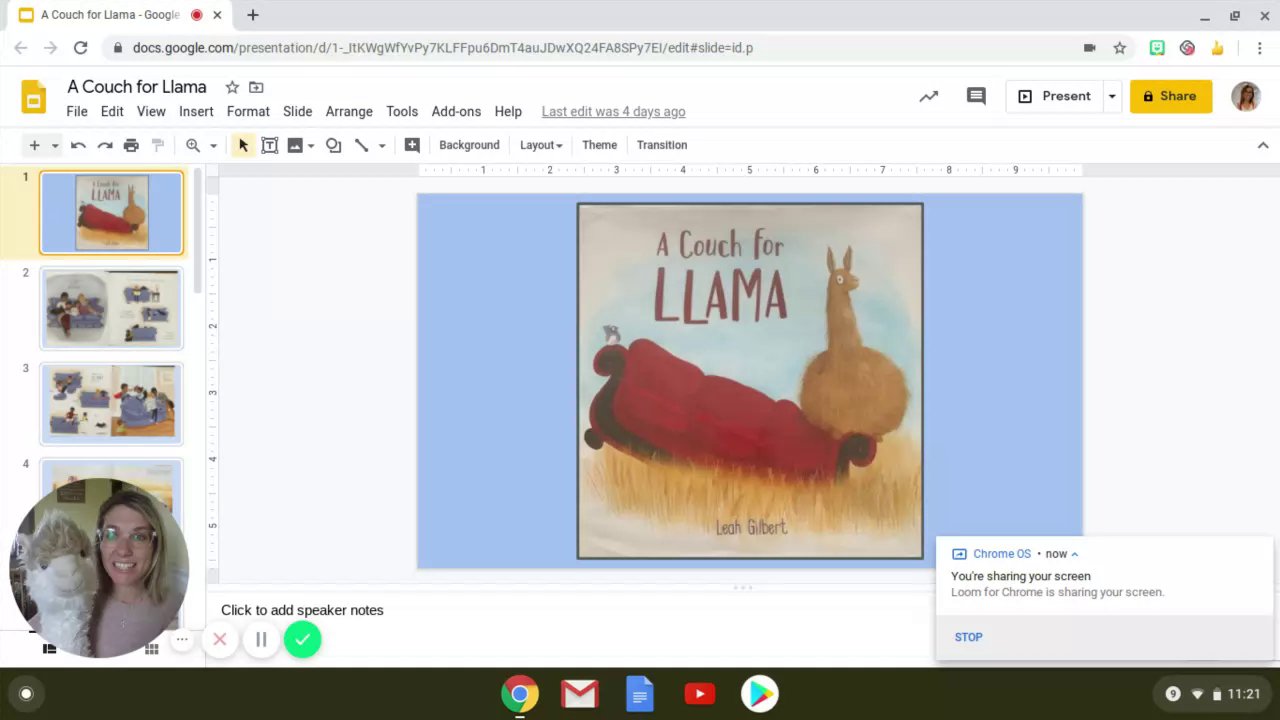The width and height of the screenshot is (1280, 720).
Task: Activate the Paint format tool
Action: (x=157, y=145)
